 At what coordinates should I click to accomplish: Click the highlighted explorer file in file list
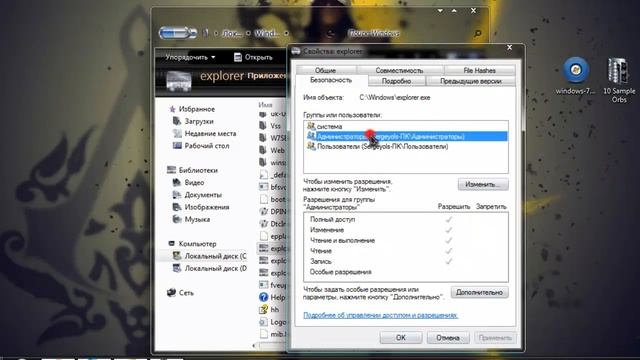pos(272,249)
